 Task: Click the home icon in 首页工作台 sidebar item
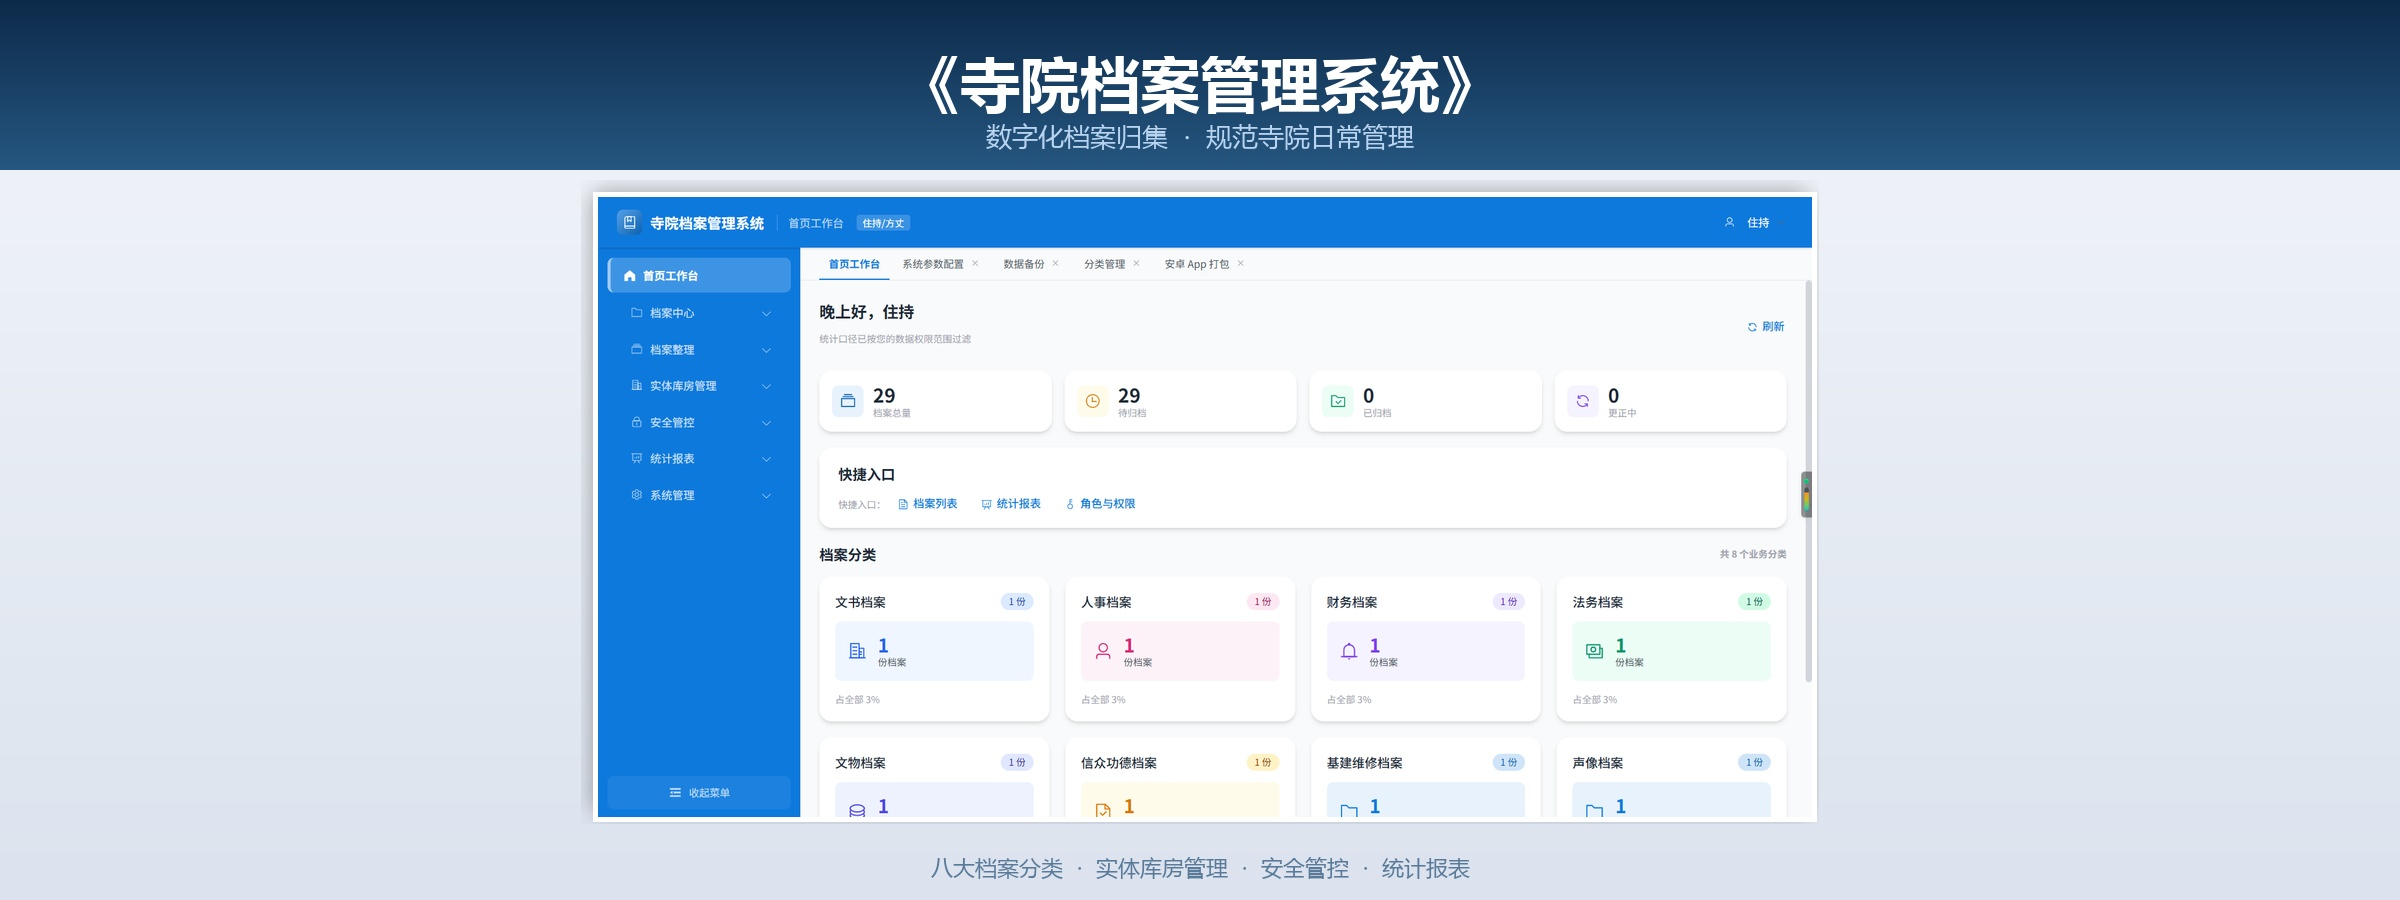pyautogui.click(x=630, y=276)
